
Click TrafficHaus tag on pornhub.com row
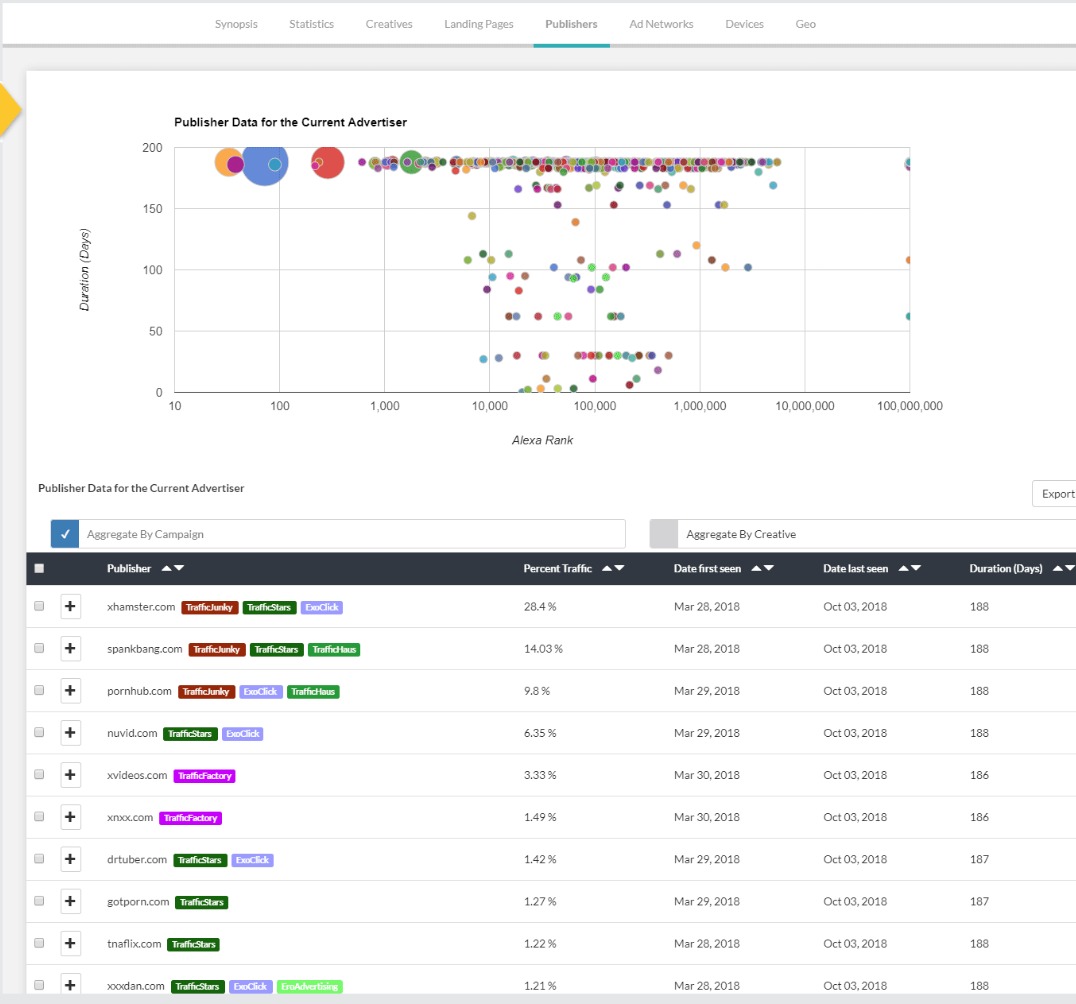pyautogui.click(x=313, y=692)
